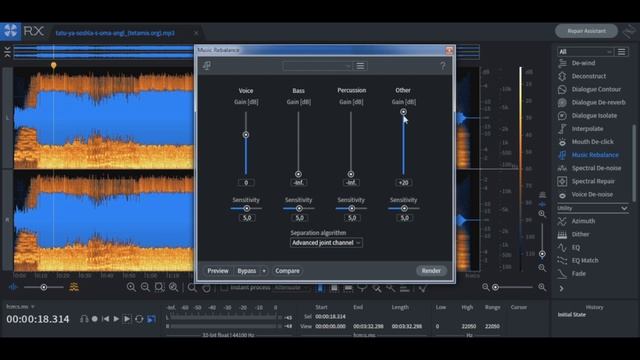Open the Spectral Repair module
Image resolution: width=640 pixels, height=360 pixels.
point(593,181)
